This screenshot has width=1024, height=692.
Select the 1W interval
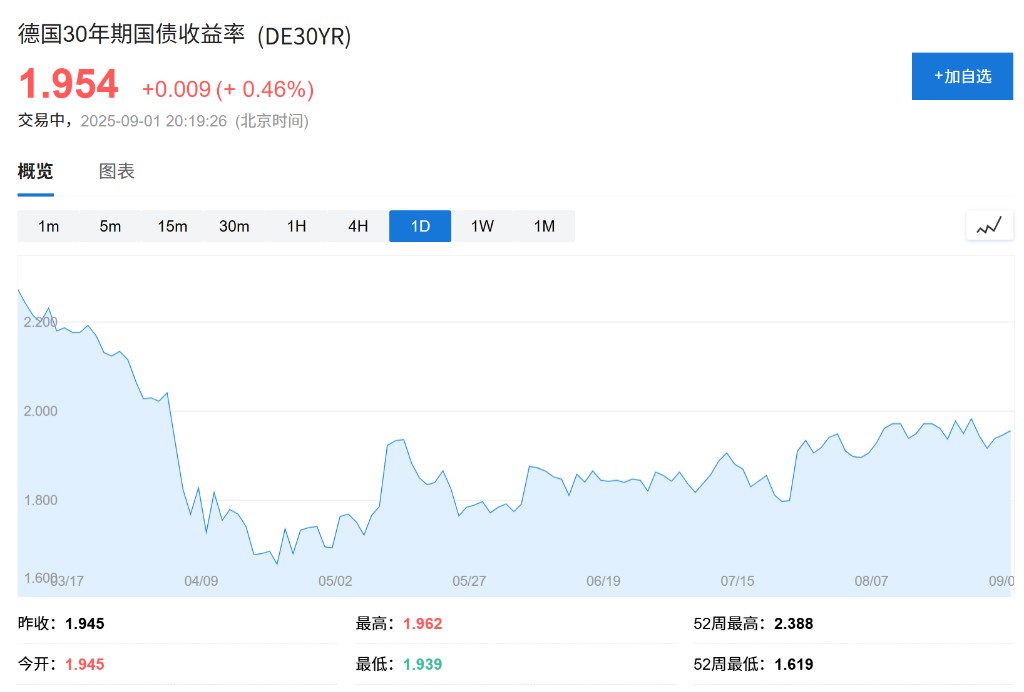coord(482,226)
